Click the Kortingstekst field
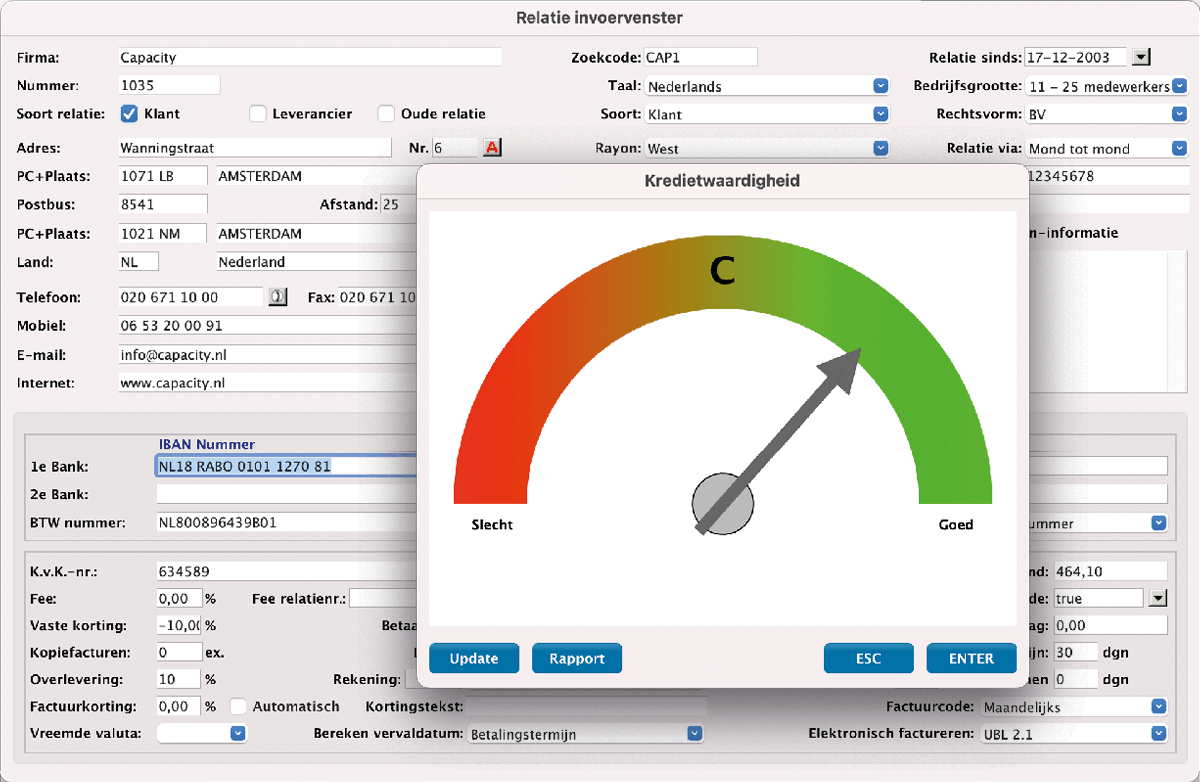This screenshot has width=1200, height=782. [586, 706]
